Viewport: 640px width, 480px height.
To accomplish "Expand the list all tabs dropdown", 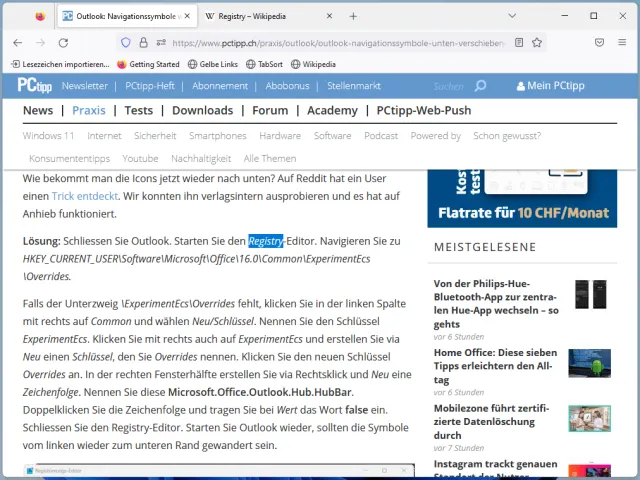I will [512, 16].
